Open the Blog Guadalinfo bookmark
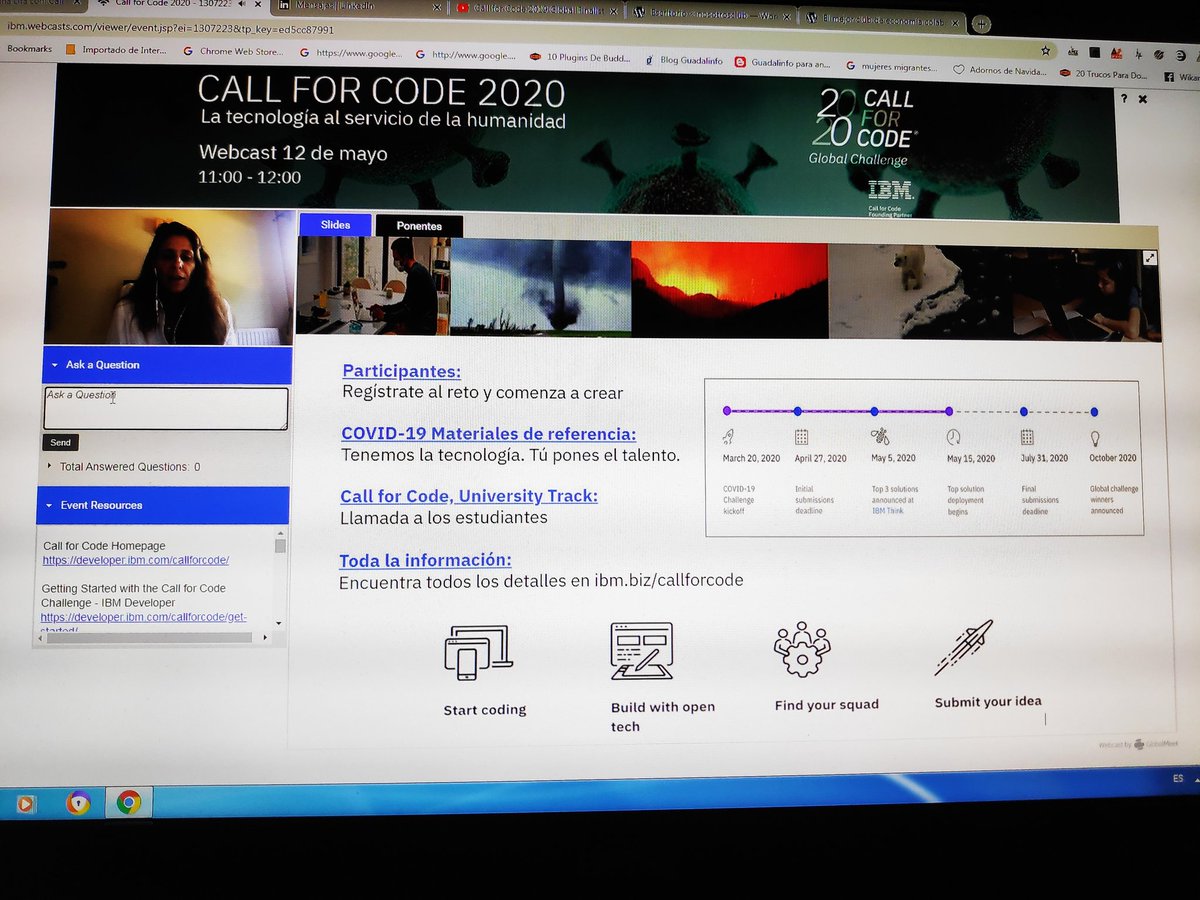Screen dimensions: 1200x900 pyautogui.click(x=683, y=60)
